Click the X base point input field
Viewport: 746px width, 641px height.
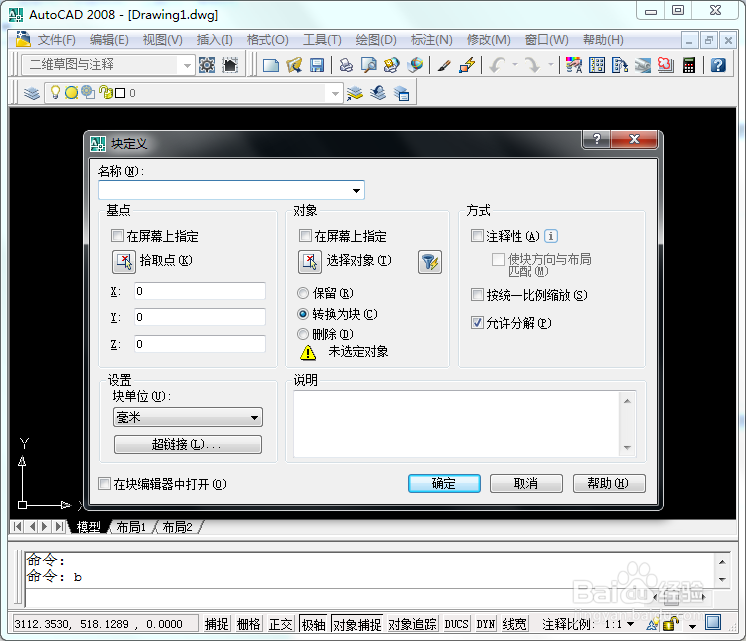pos(200,291)
